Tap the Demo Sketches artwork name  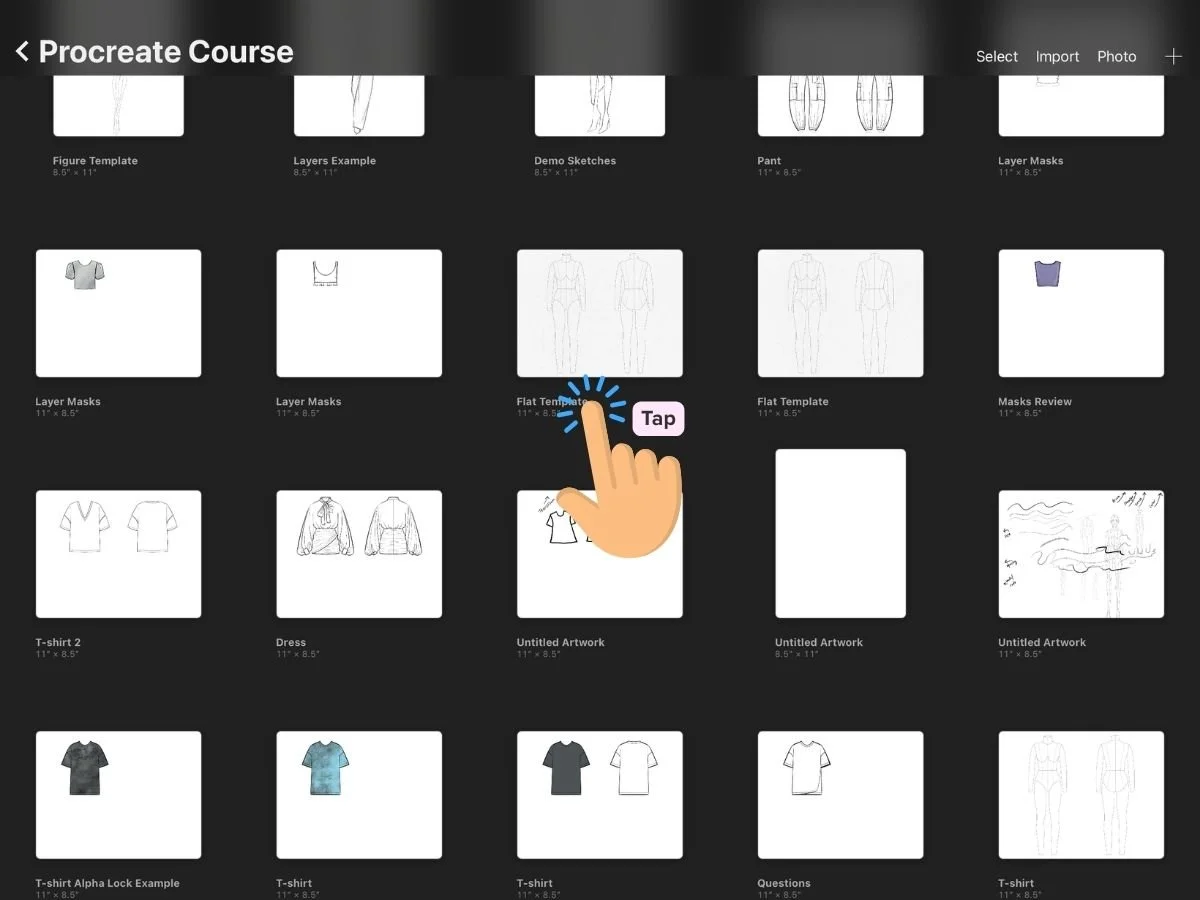(575, 161)
